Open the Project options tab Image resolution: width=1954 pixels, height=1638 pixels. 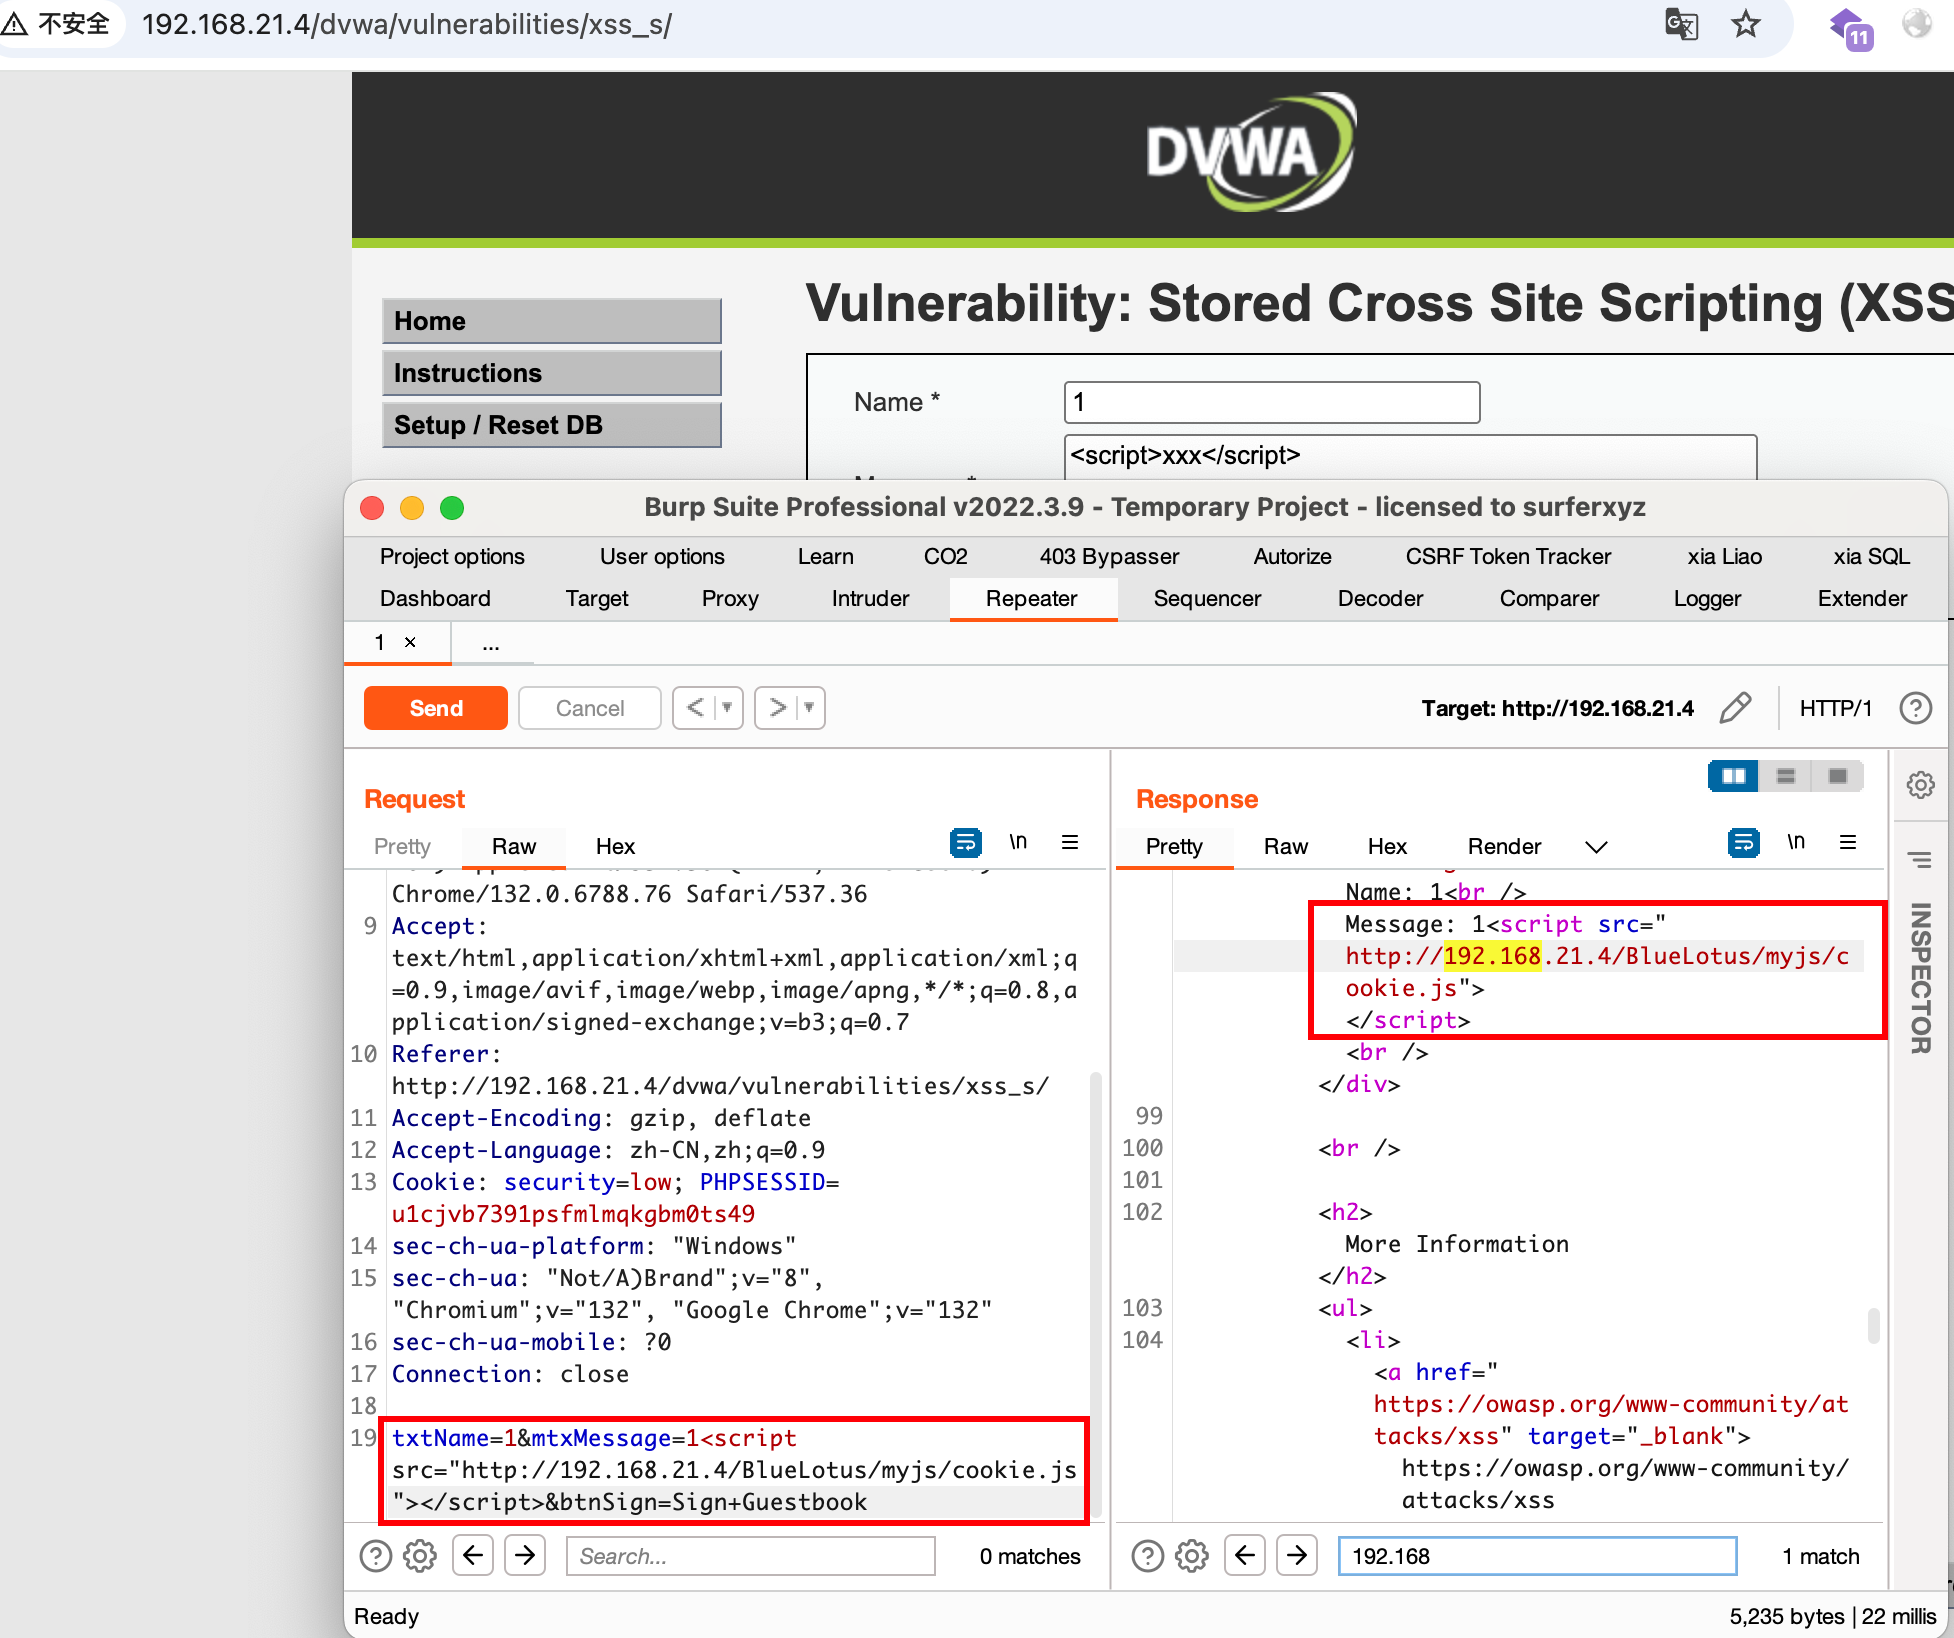(452, 556)
